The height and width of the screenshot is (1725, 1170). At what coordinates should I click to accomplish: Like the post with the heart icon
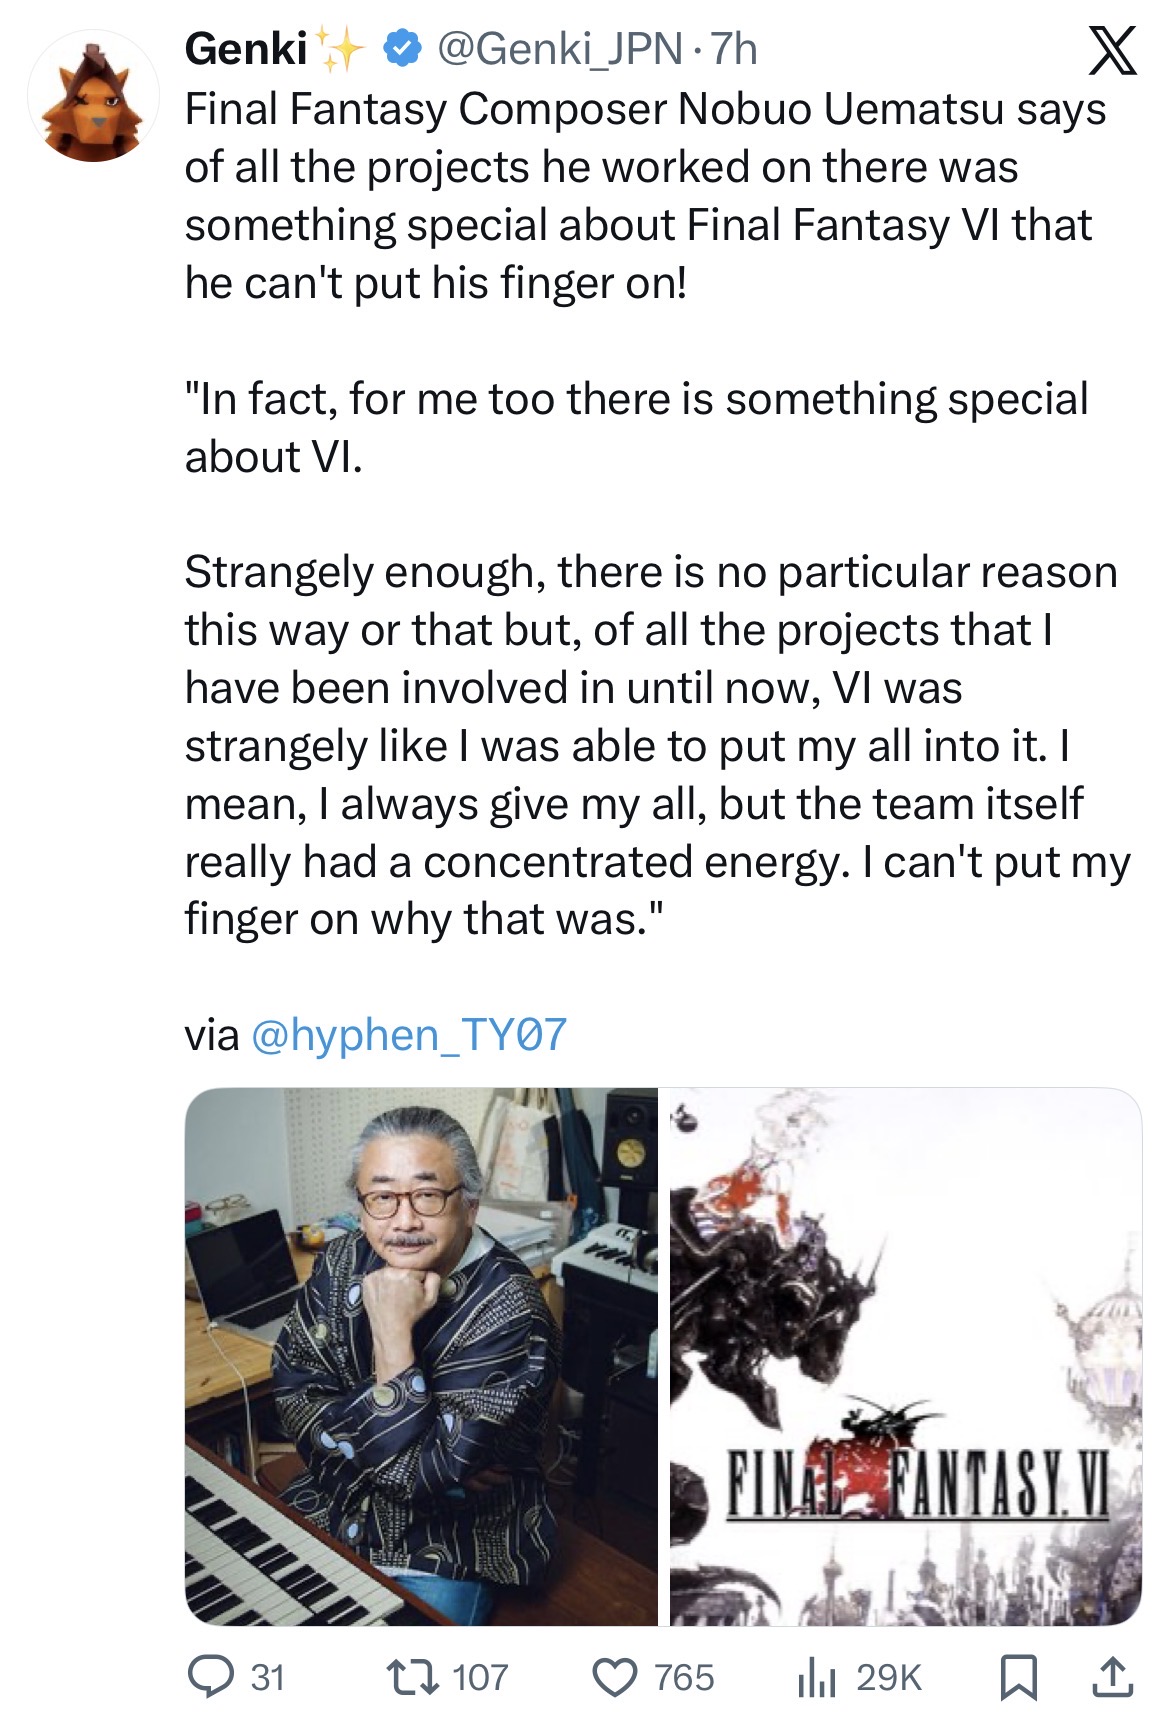(x=616, y=1677)
